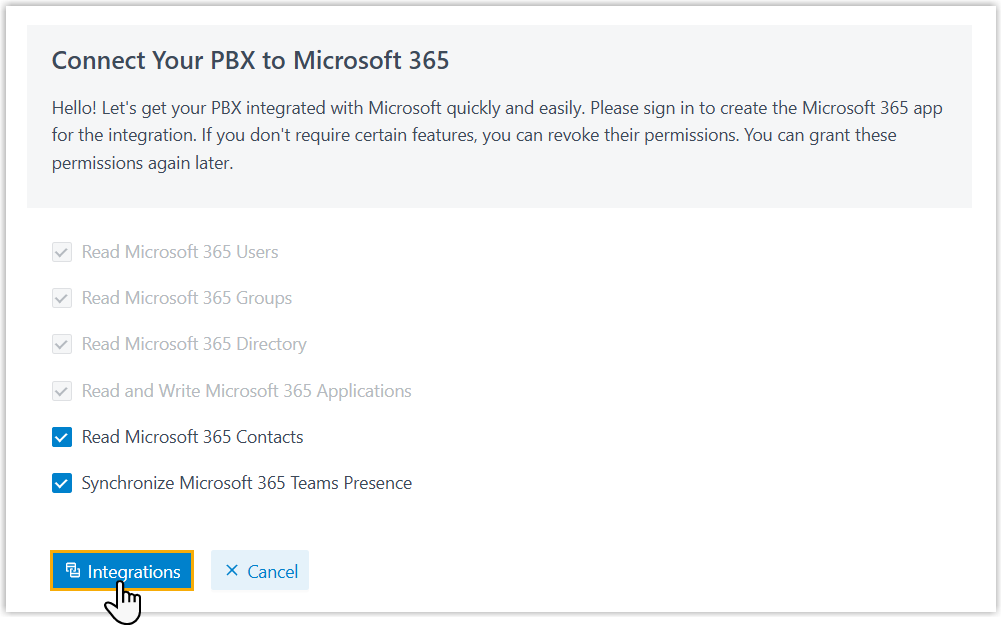Click the "Read Microsoft 365 Contacts" label

192,437
